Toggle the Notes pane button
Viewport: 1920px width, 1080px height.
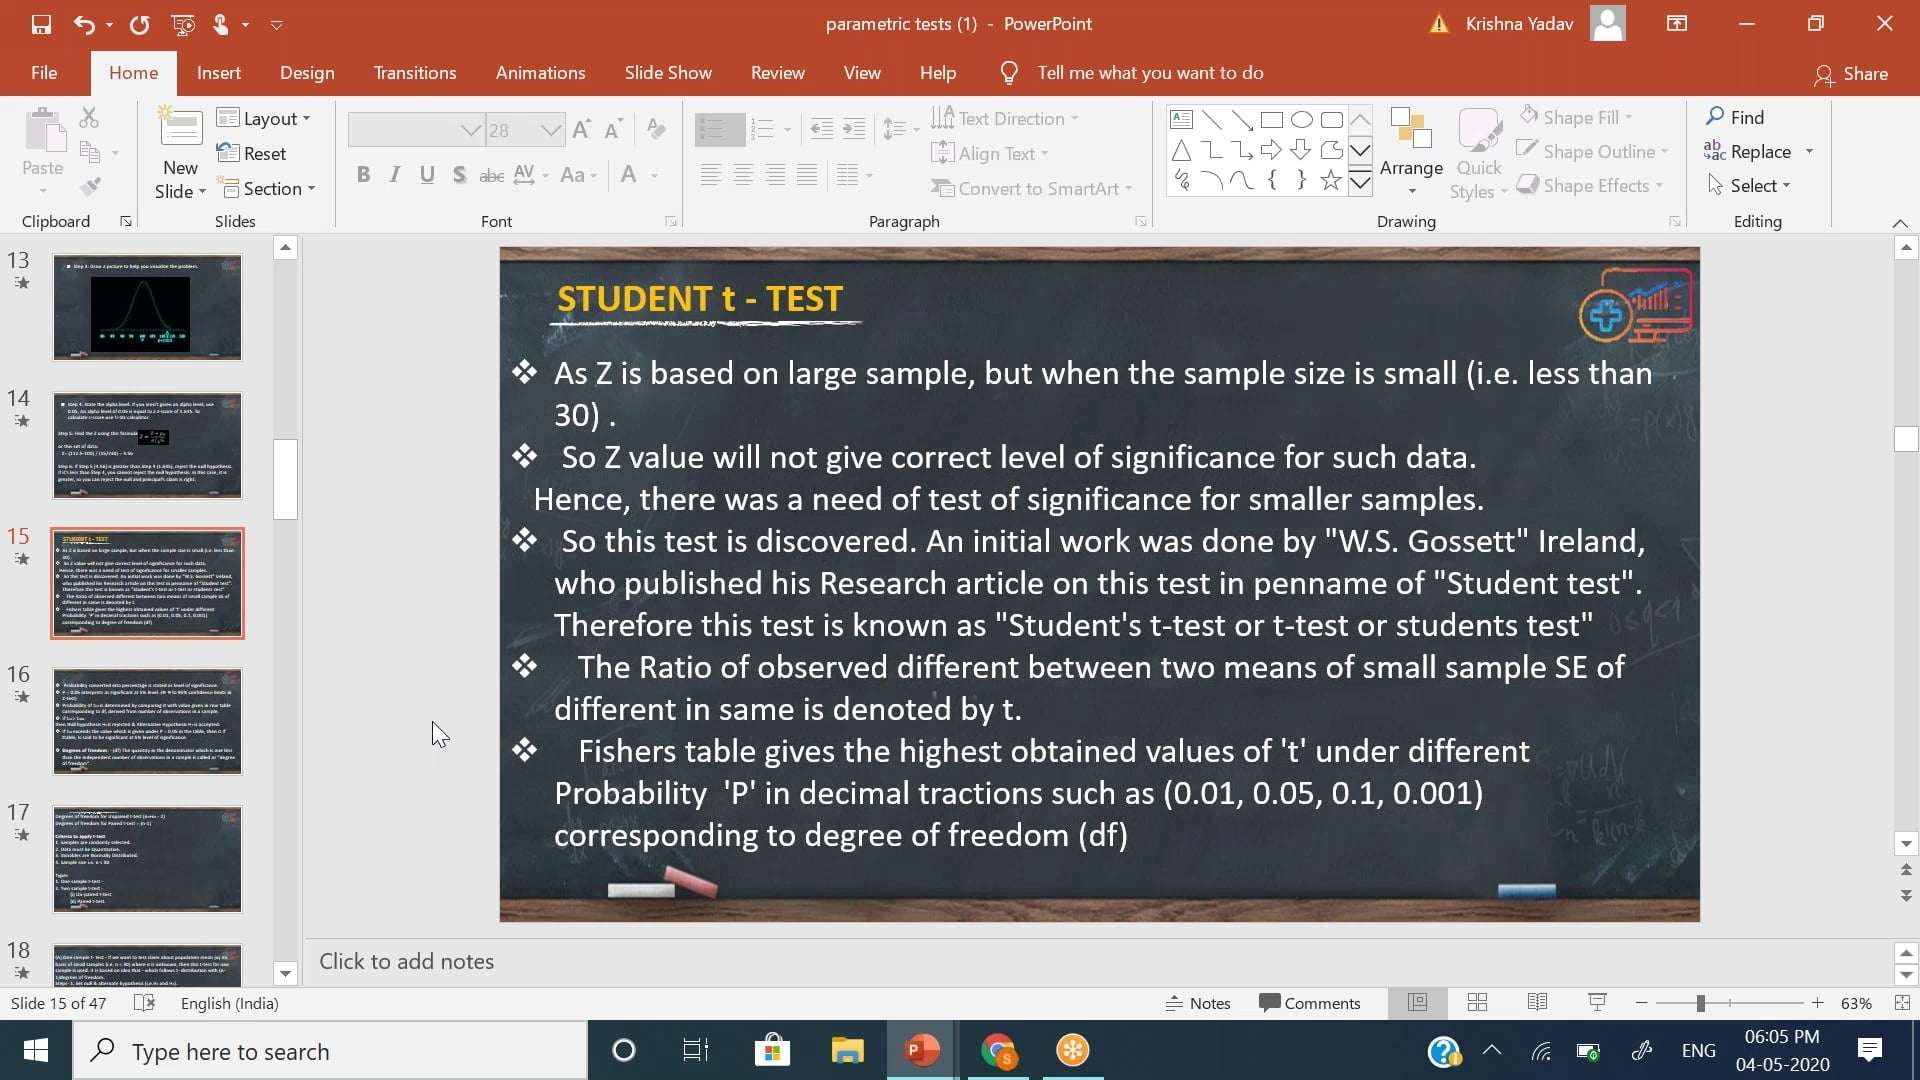pos(1198,1003)
